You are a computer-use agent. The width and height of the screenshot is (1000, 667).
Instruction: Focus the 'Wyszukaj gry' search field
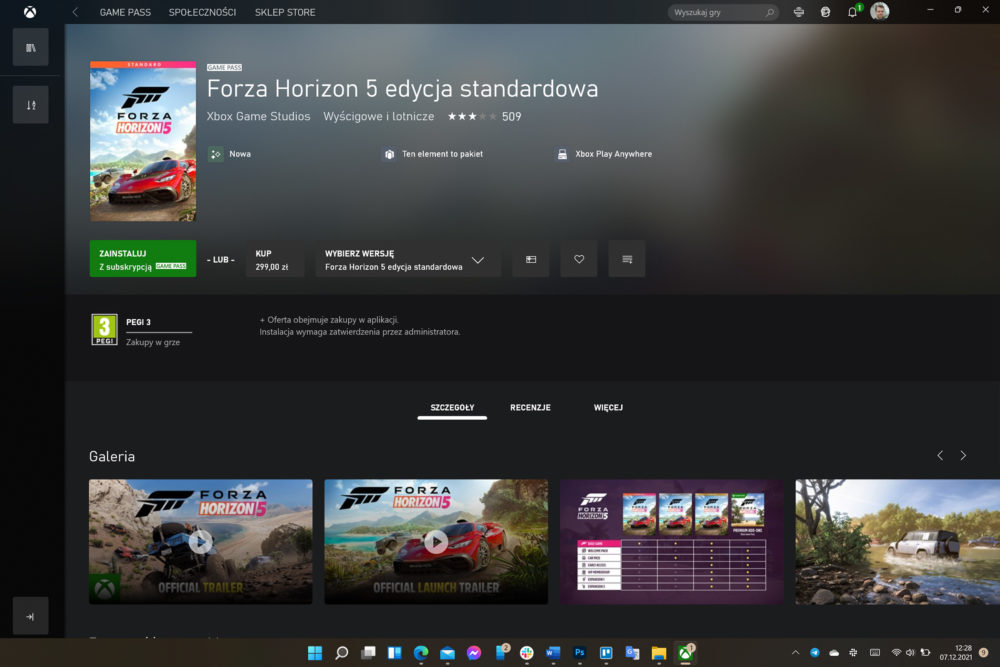(723, 12)
